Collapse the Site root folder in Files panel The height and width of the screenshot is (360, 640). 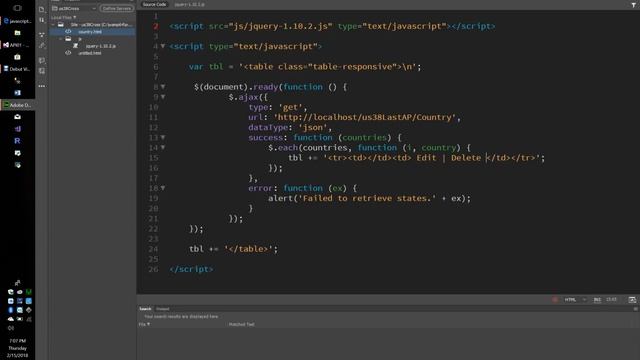(53, 24)
